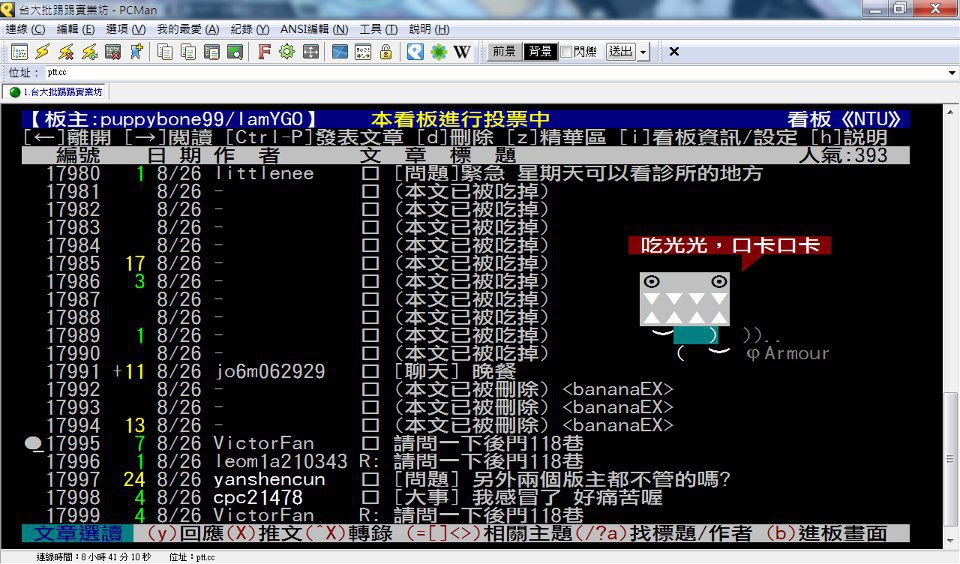The width and height of the screenshot is (960, 564).
Task: Pick the 前景 foreground color swatch
Action: (x=504, y=52)
